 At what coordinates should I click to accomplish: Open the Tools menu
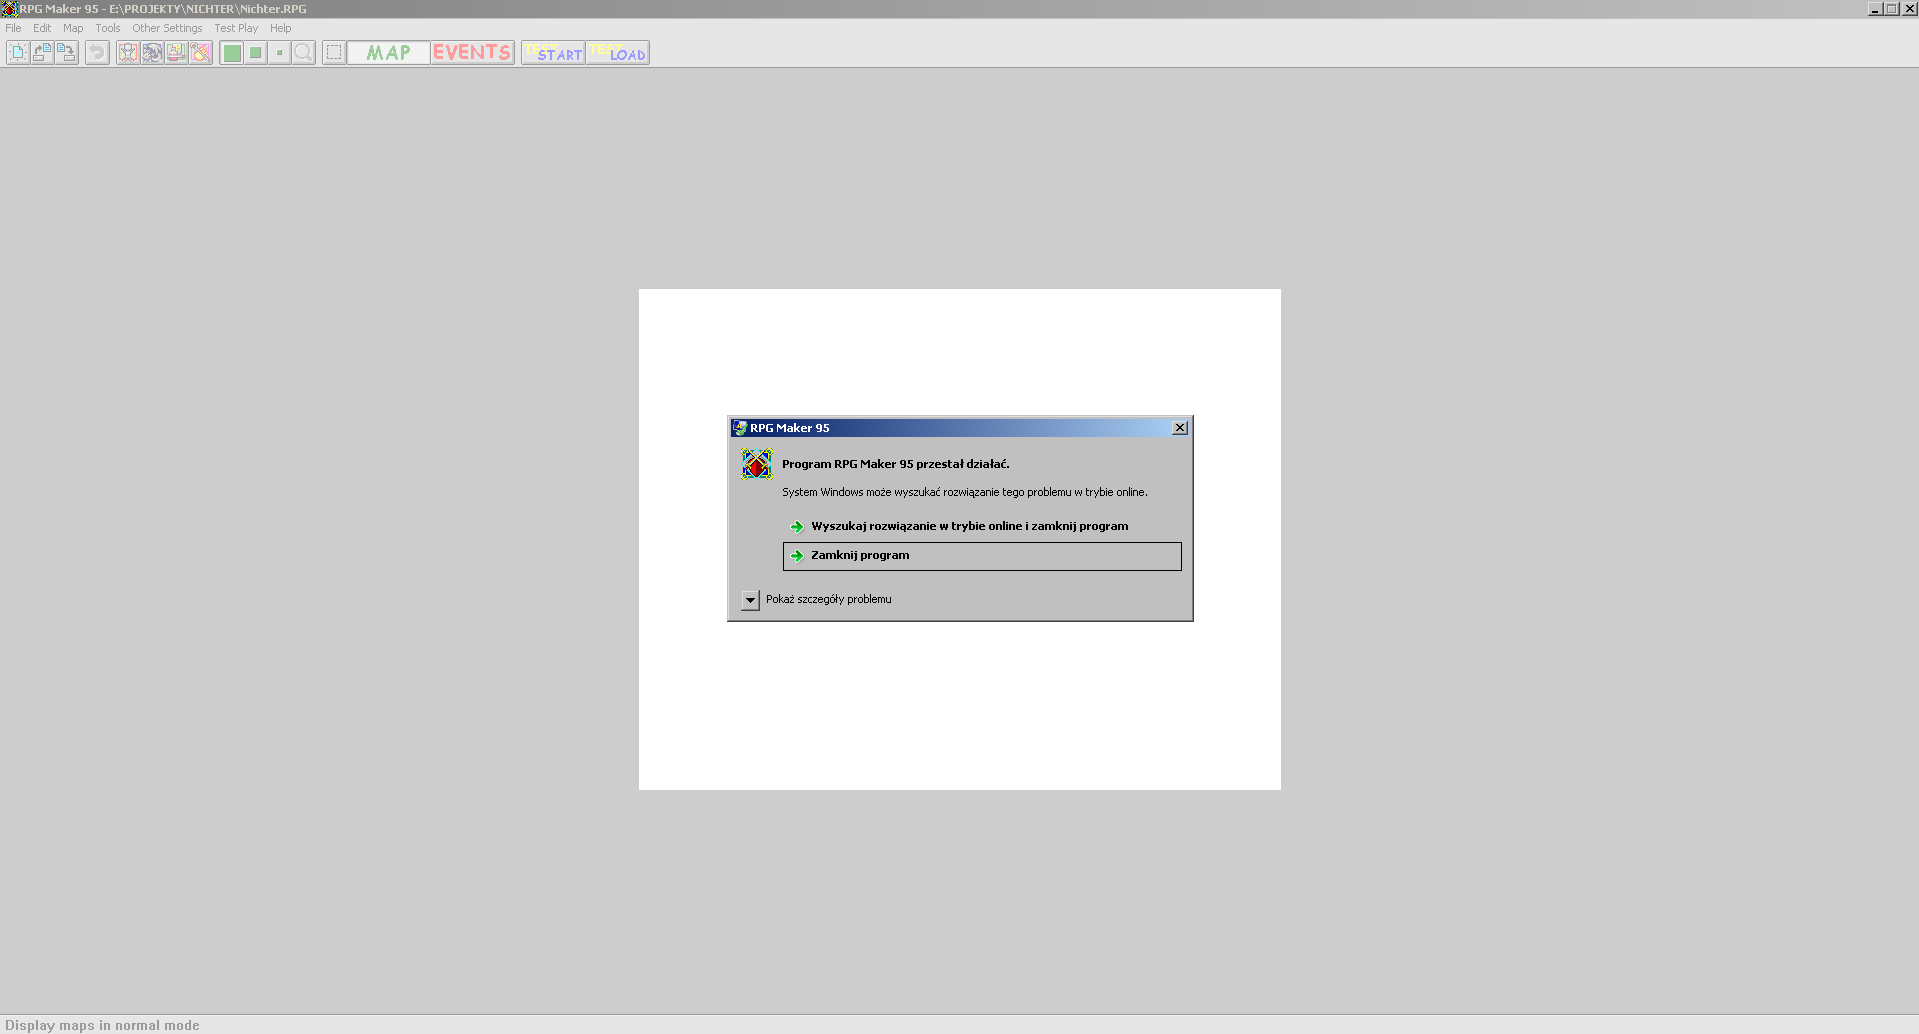pos(108,28)
